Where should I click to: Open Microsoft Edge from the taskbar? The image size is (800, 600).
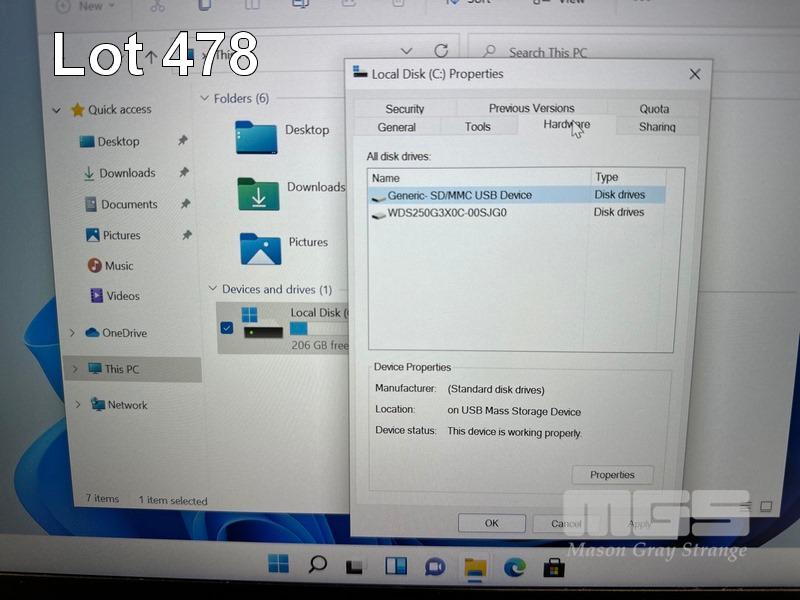[x=514, y=567]
